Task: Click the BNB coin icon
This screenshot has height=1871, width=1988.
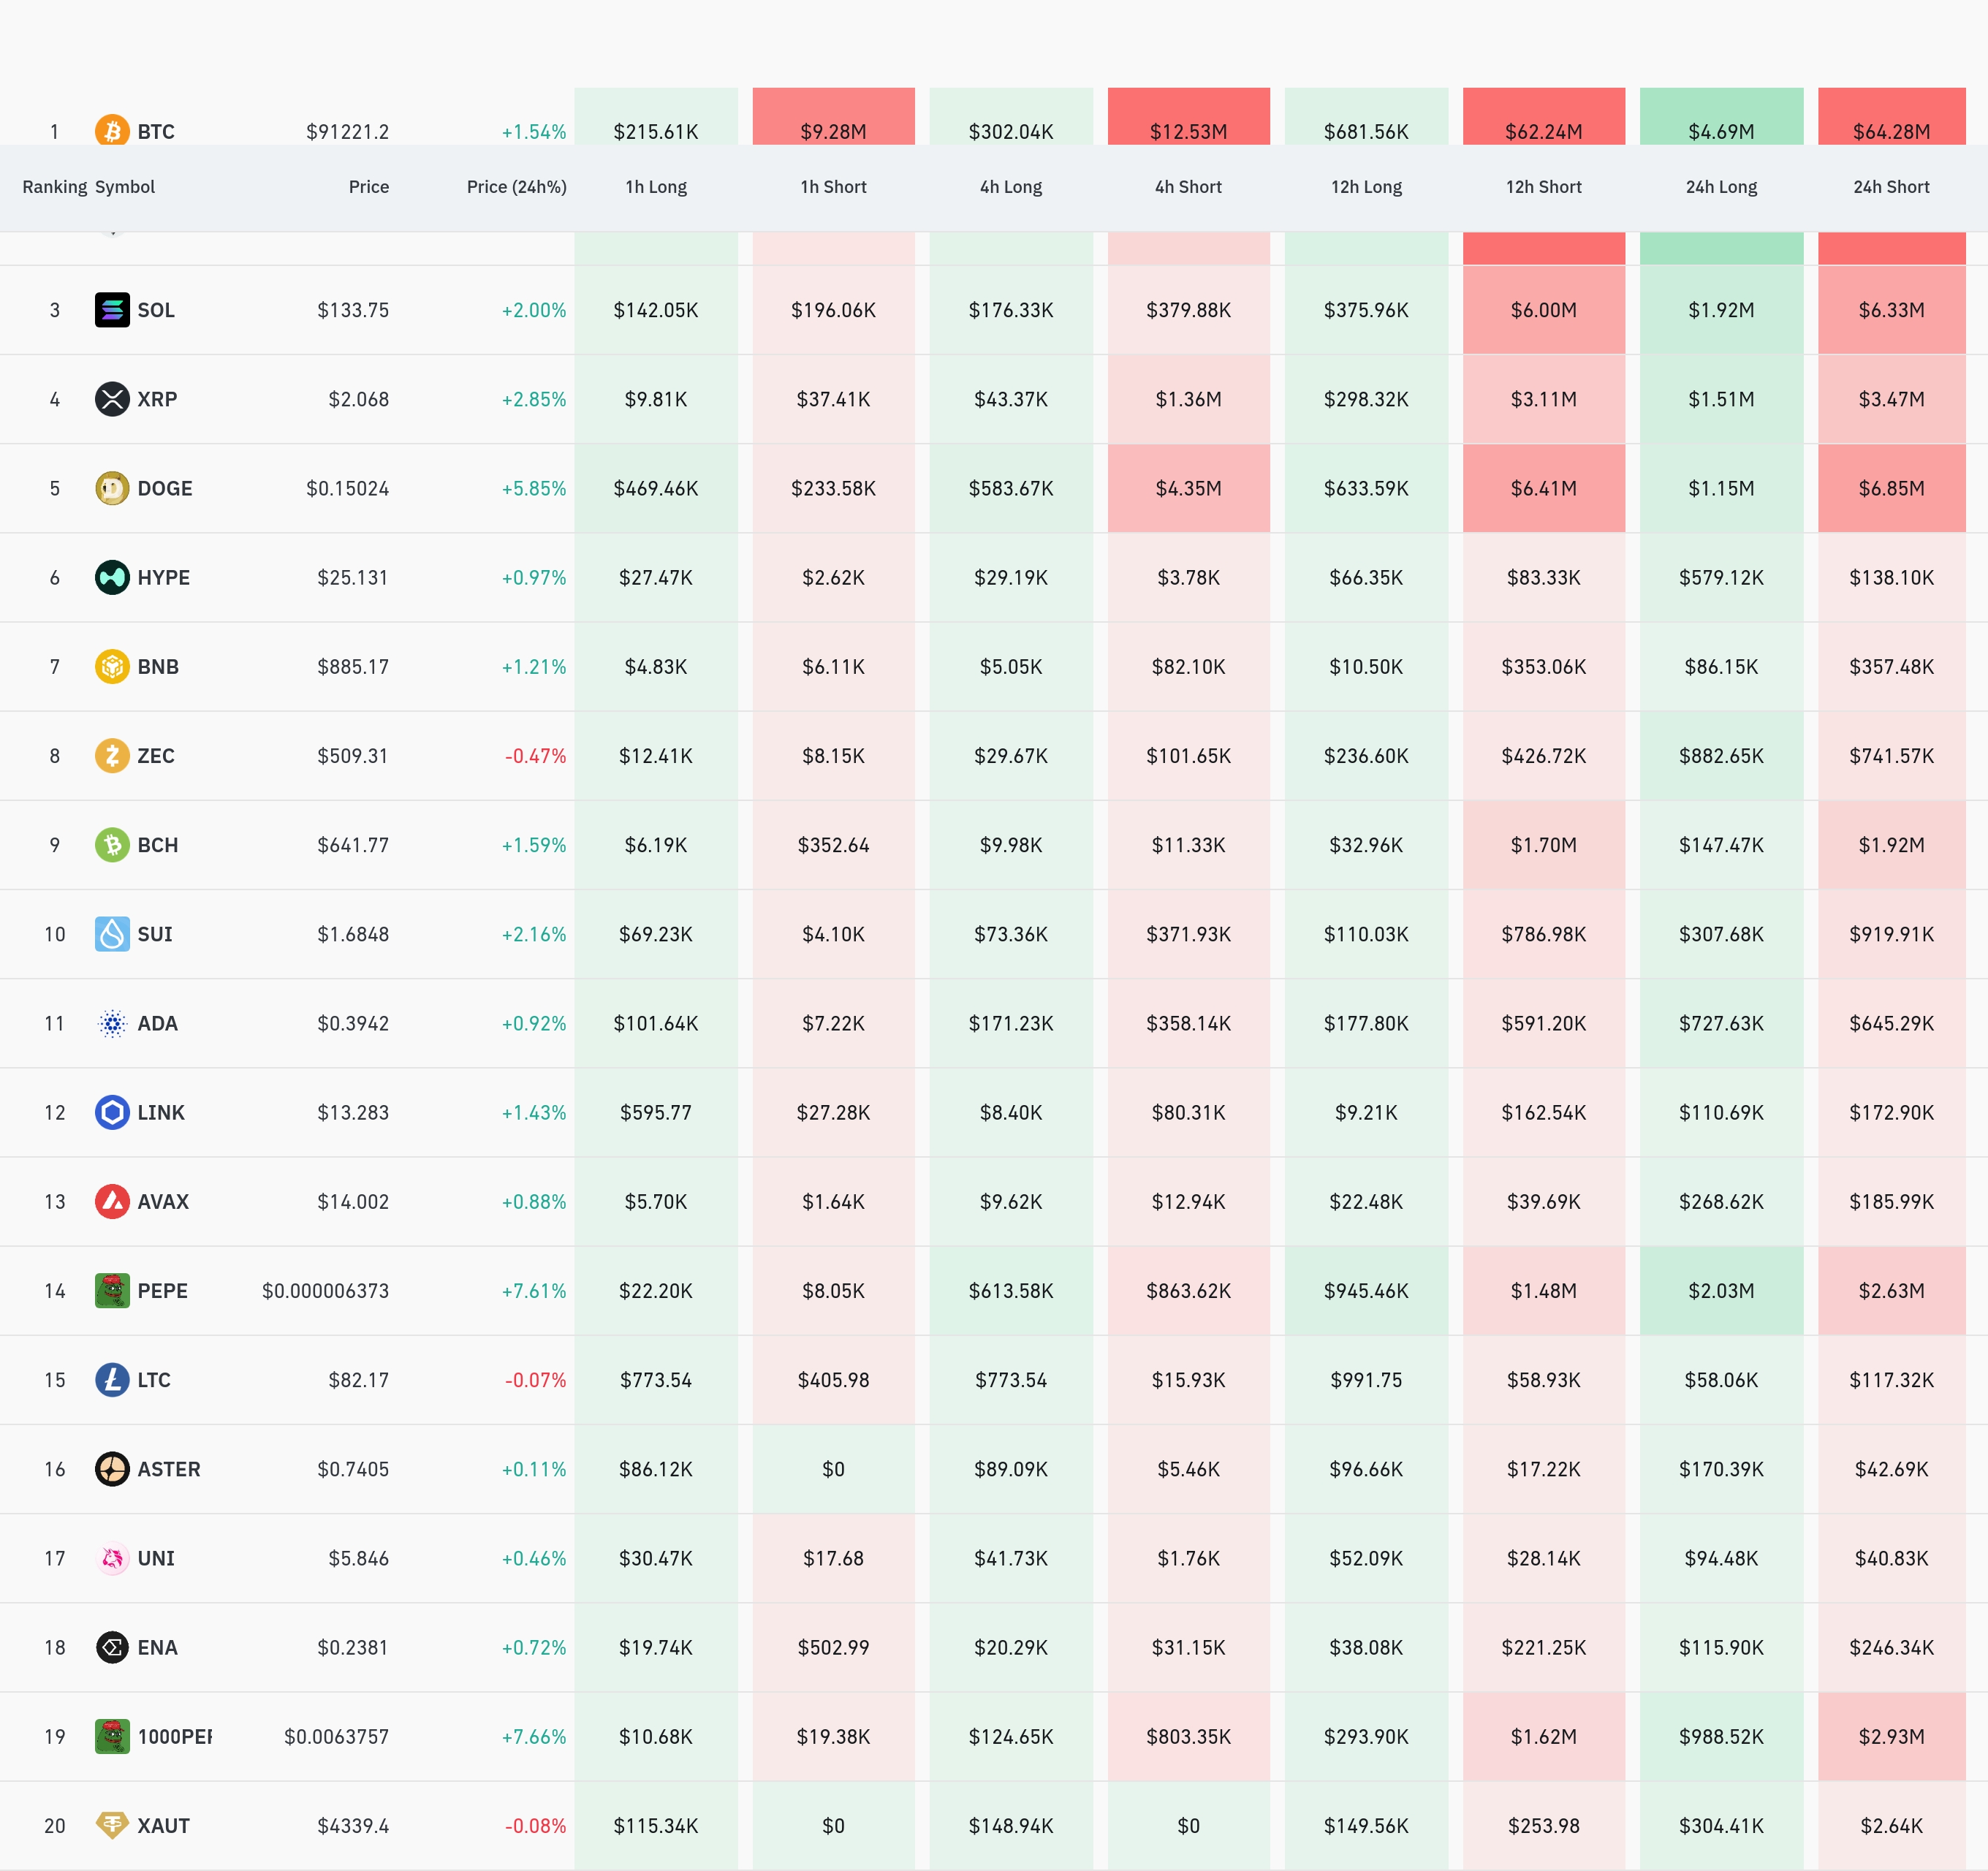Action: coord(112,666)
